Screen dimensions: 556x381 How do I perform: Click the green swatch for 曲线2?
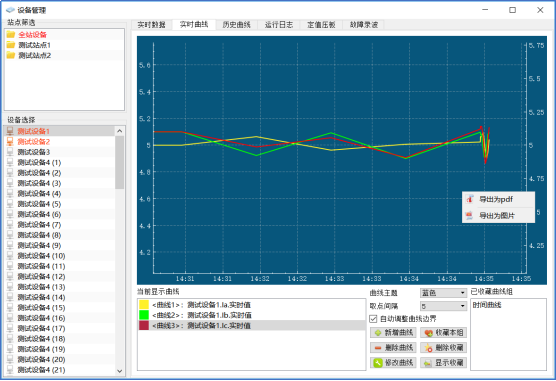point(144,315)
